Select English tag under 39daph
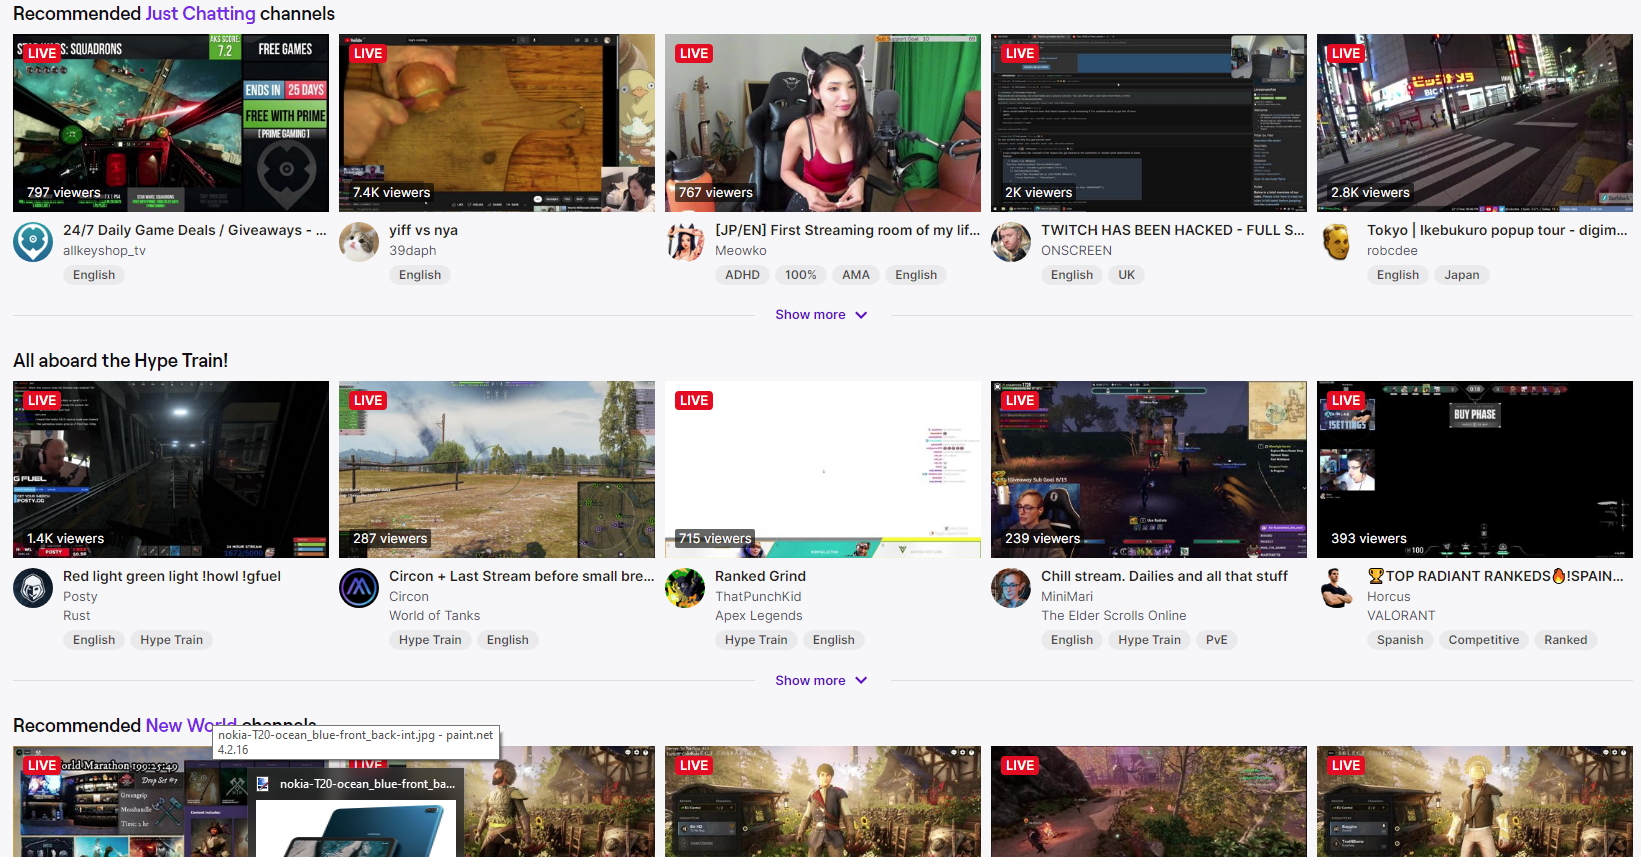This screenshot has height=857, width=1641. (x=420, y=275)
